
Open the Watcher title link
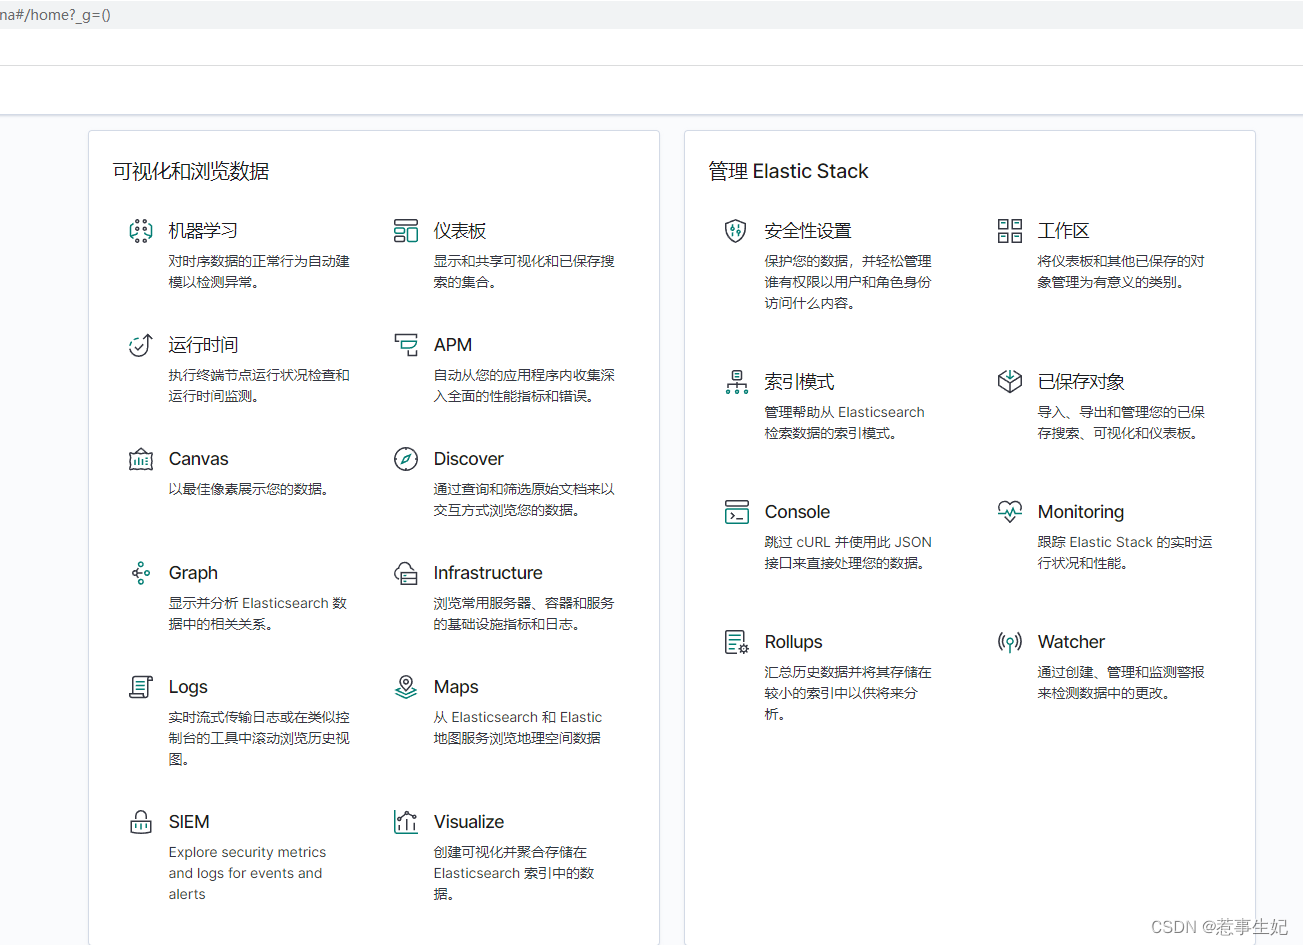tap(1071, 642)
